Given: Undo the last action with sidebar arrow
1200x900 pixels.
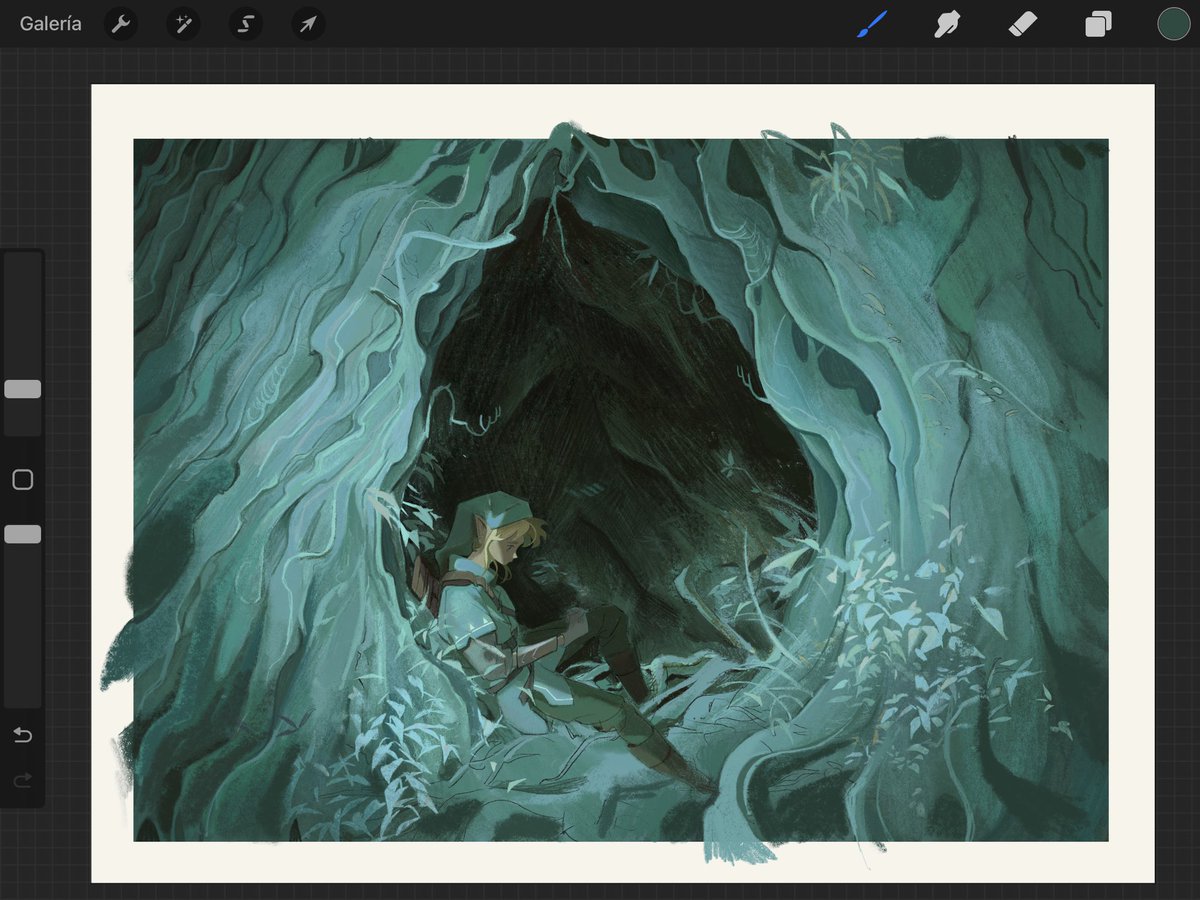Looking at the screenshot, I should pos(22,735).
